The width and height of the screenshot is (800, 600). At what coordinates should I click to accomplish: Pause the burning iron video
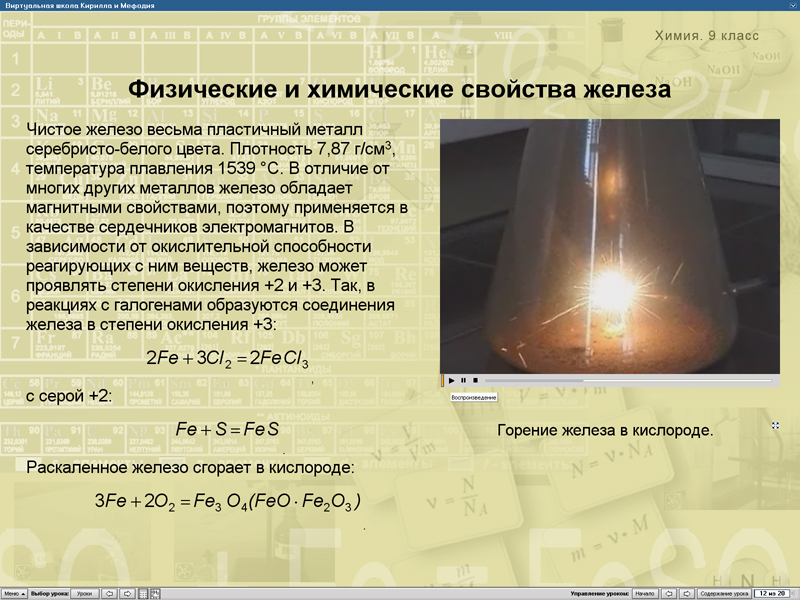coord(463,381)
